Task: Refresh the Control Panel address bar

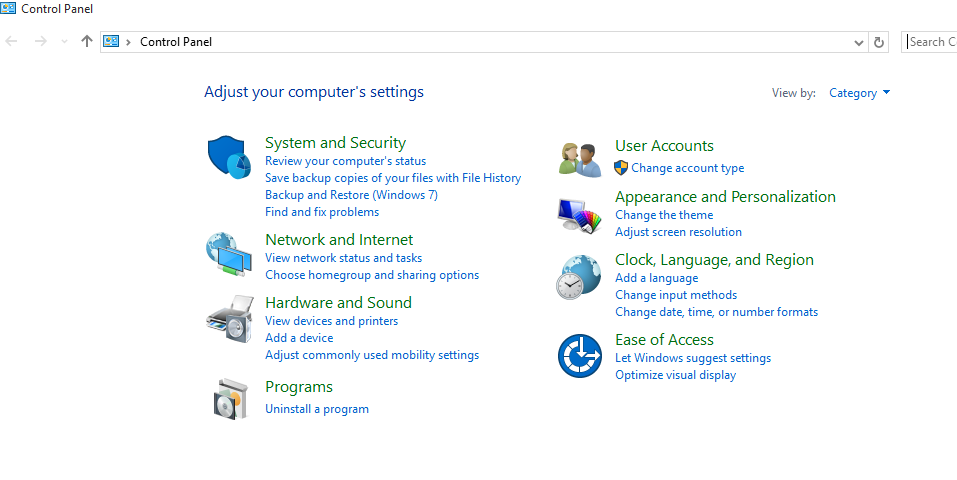Action: pyautogui.click(x=879, y=42)
